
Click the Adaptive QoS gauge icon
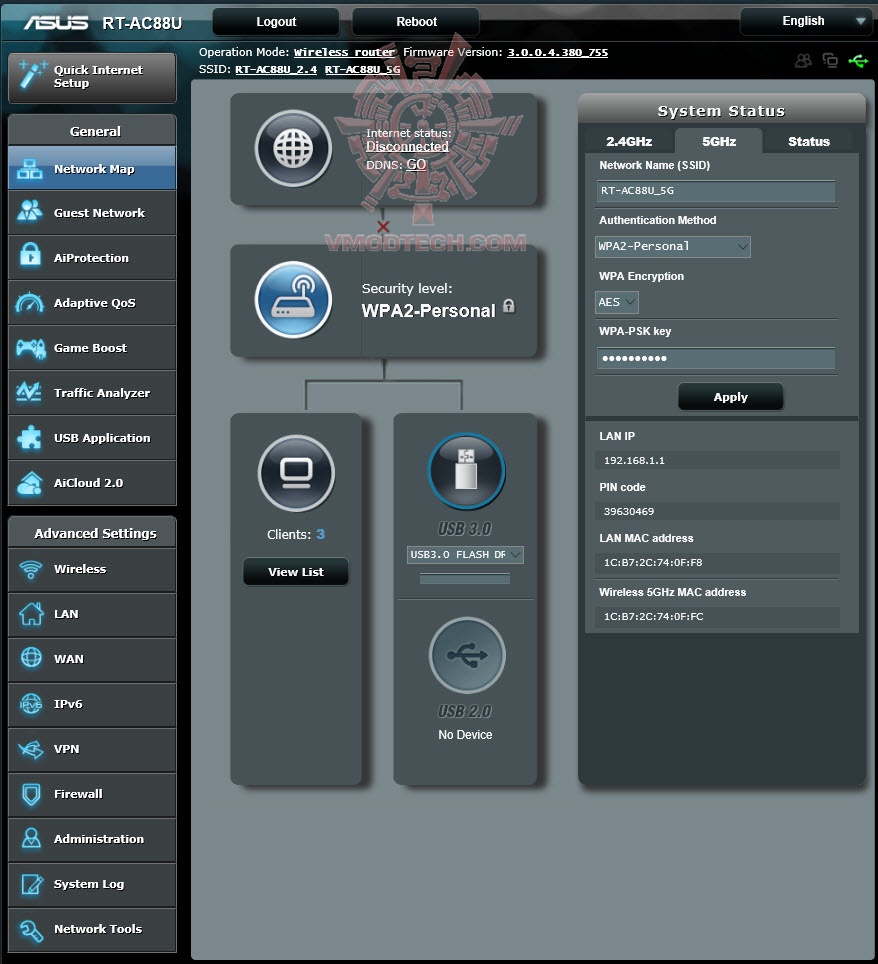[x=30, y=302]
